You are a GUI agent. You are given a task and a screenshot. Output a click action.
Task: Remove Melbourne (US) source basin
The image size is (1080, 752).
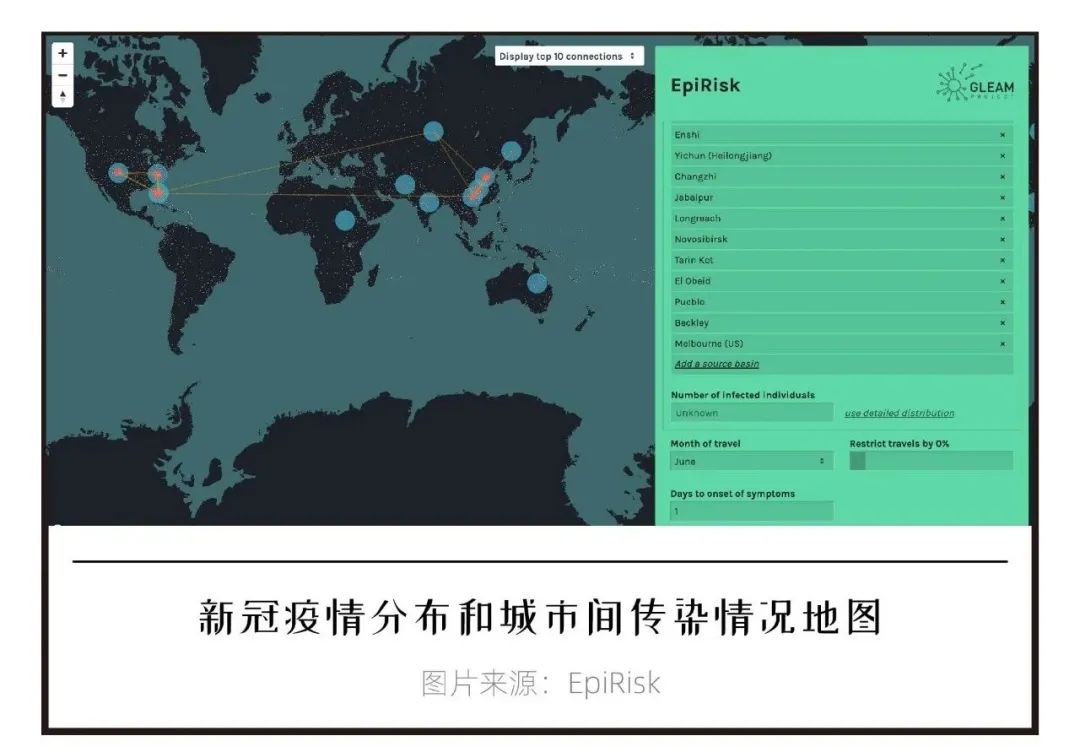point(1002,344)
